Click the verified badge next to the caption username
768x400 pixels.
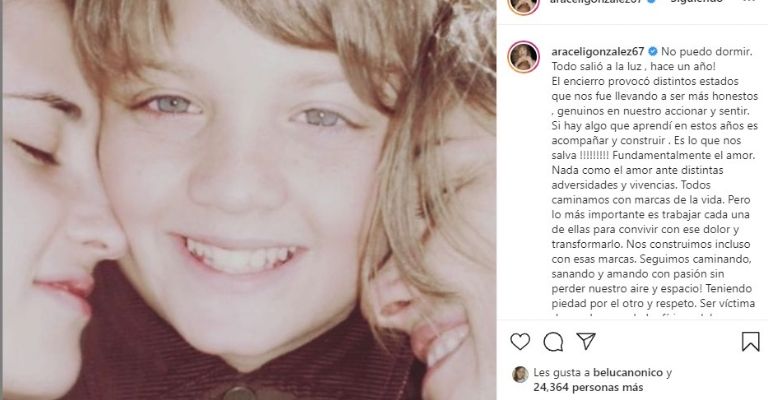pyautogui.click(x=652, y=51)
